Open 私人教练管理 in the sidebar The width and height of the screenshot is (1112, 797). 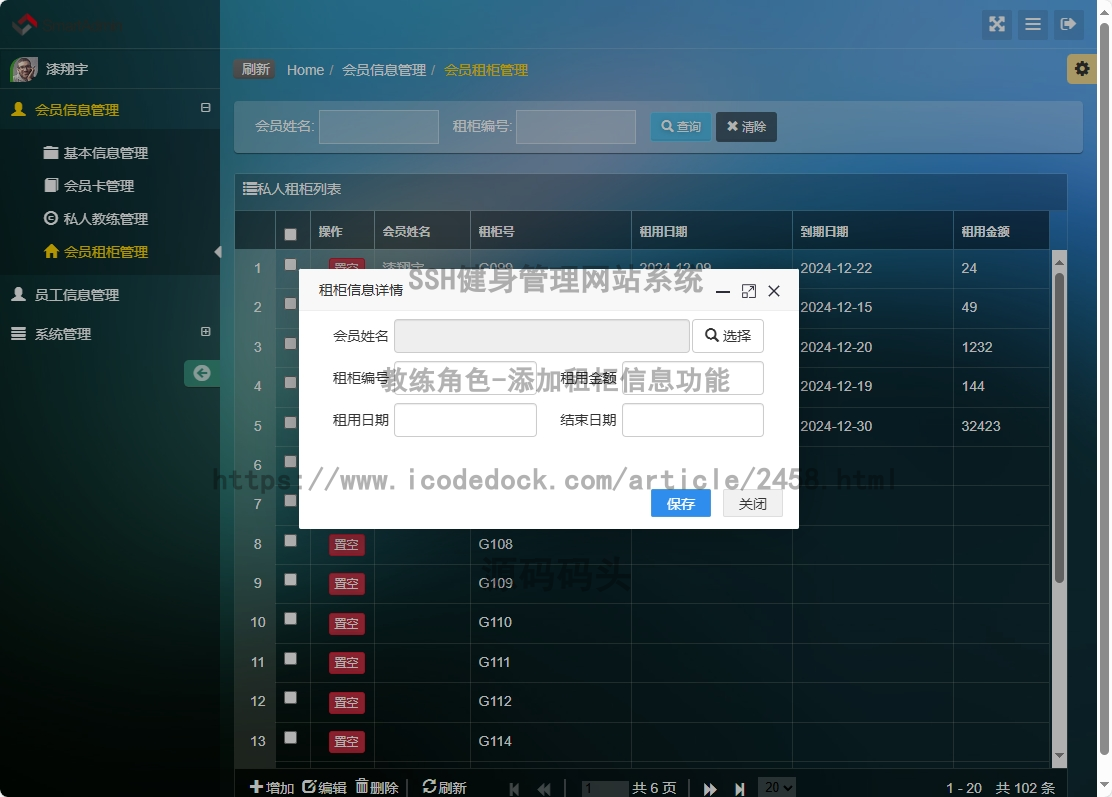click(x=105, y=219)
